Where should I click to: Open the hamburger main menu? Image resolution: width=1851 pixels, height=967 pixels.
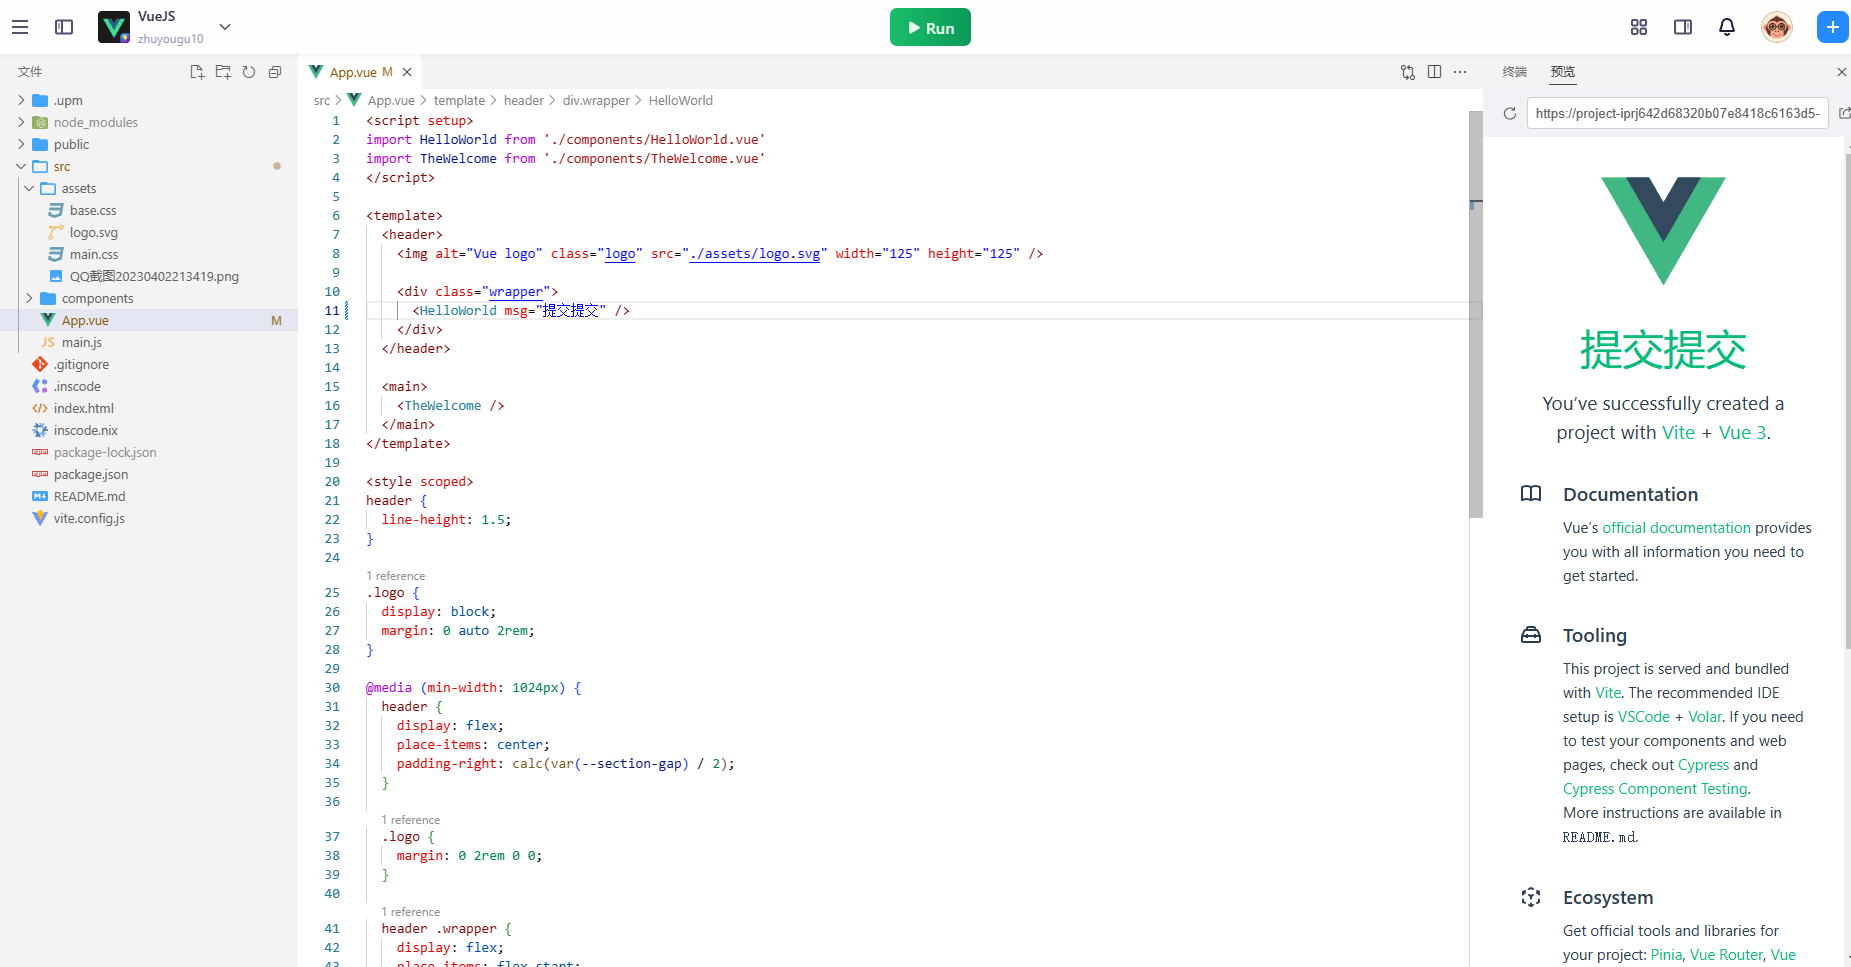click(20, 27)
